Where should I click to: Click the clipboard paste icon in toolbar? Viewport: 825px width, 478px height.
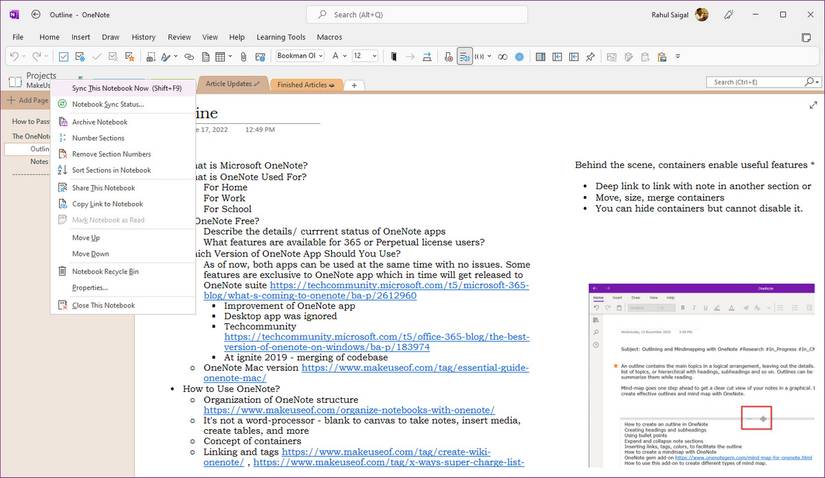click(x=662, y=56)
